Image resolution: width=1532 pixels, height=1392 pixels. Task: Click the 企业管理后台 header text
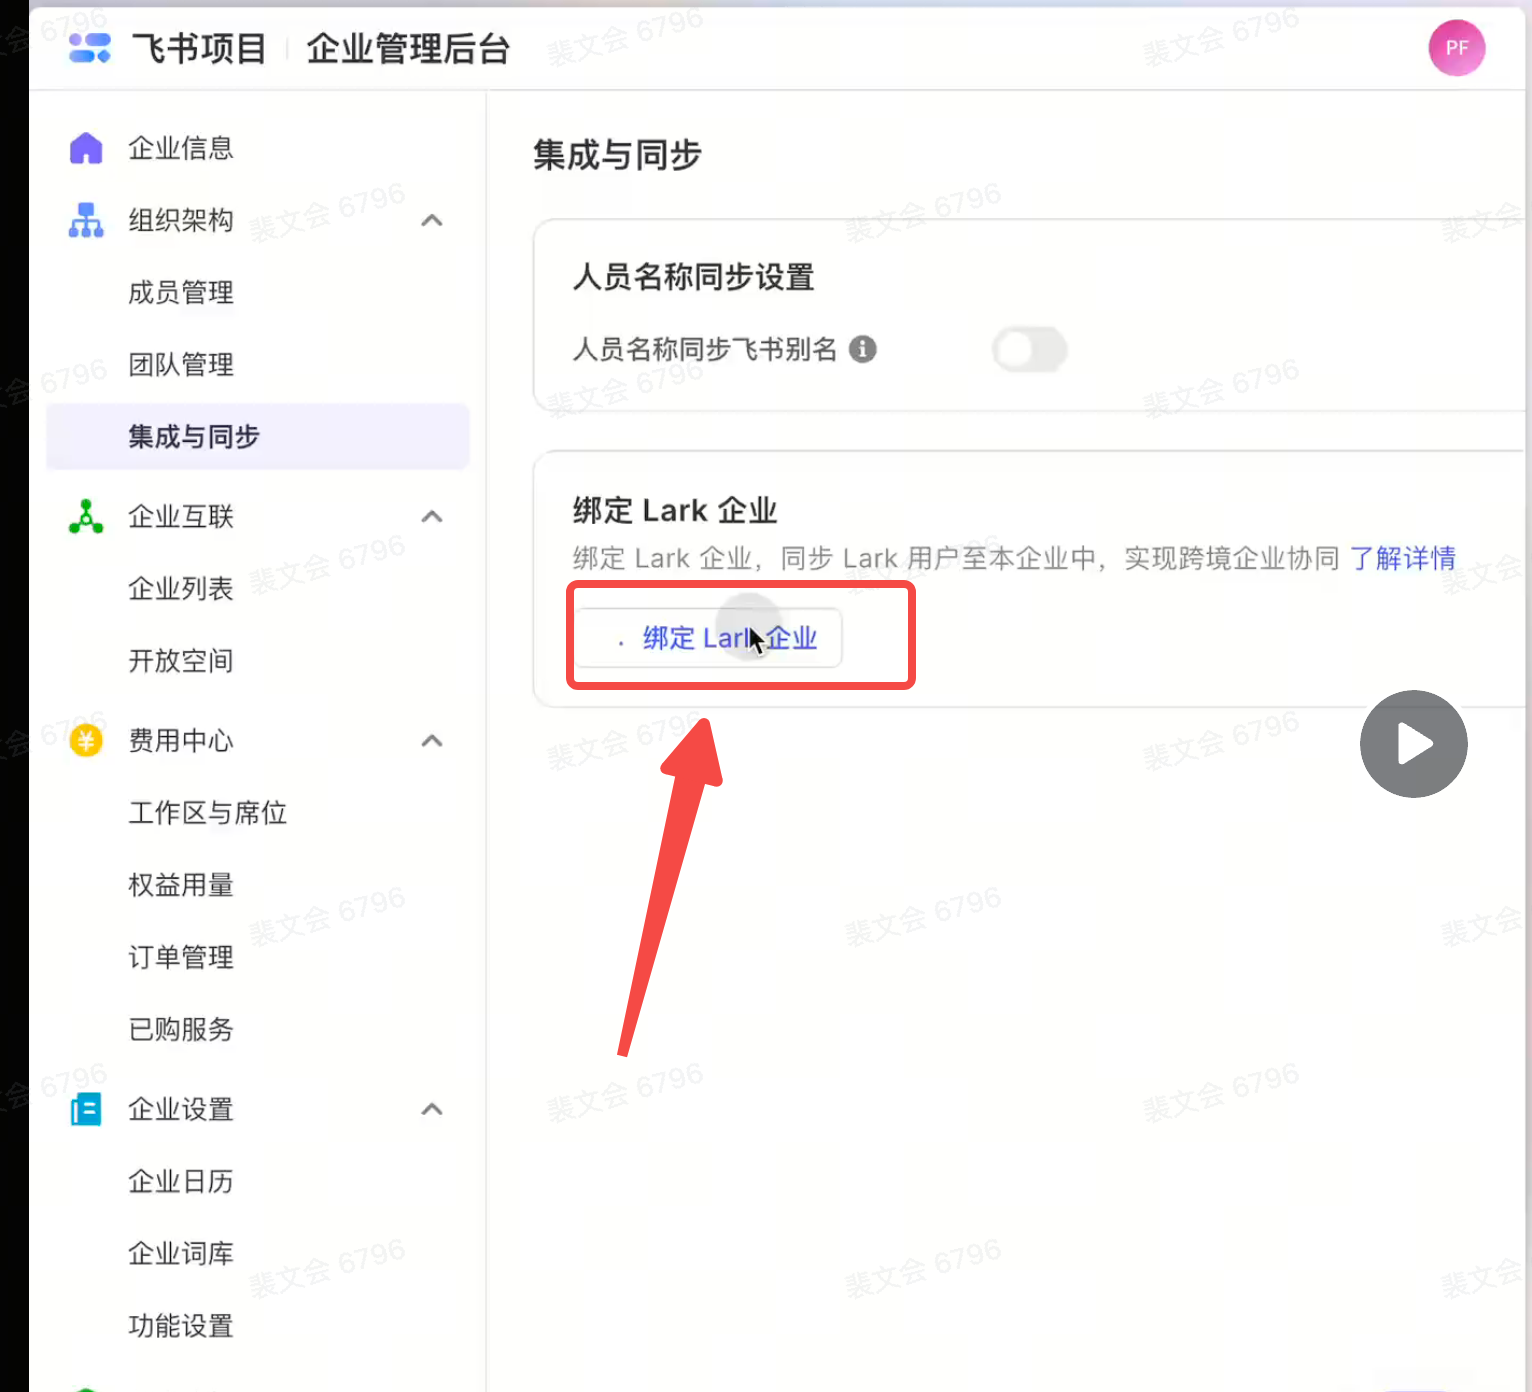(x=408, y=48)
